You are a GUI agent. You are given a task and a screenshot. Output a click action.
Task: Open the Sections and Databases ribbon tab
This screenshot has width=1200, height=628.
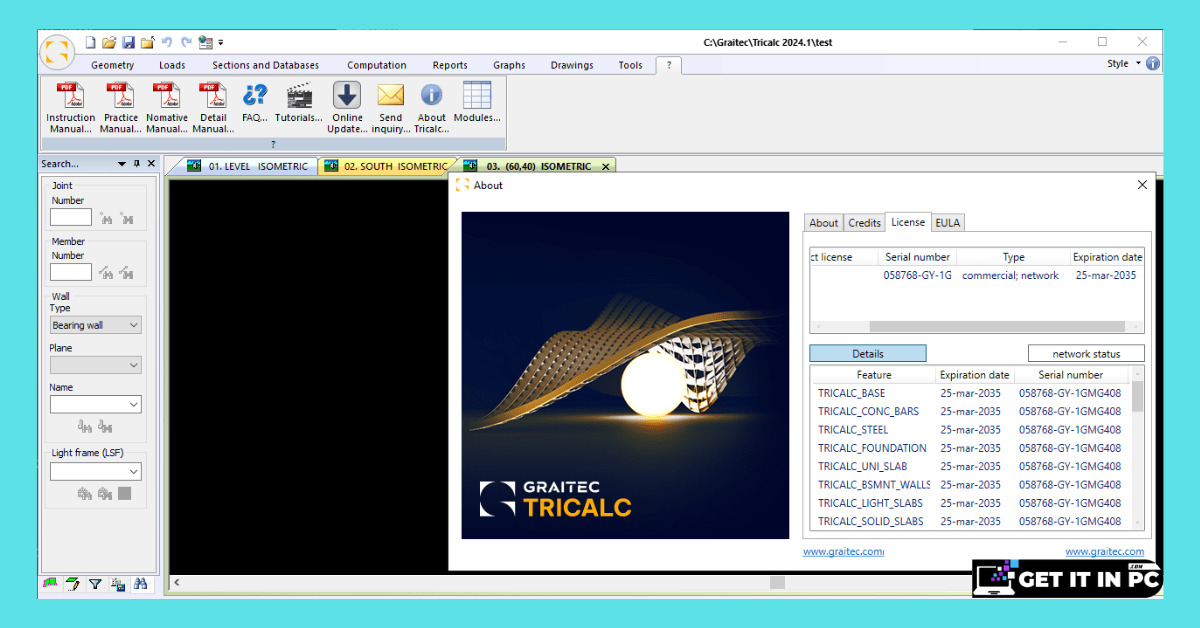coord(265,65)
